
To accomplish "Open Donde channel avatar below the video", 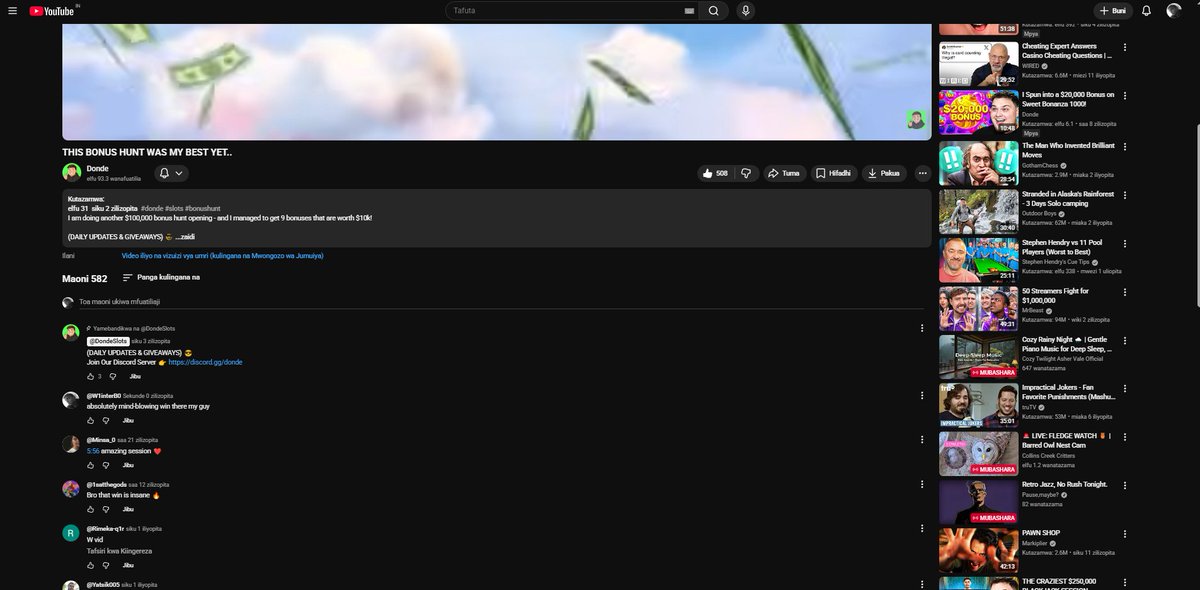I will pyautogui.click(x=71, y=173).
